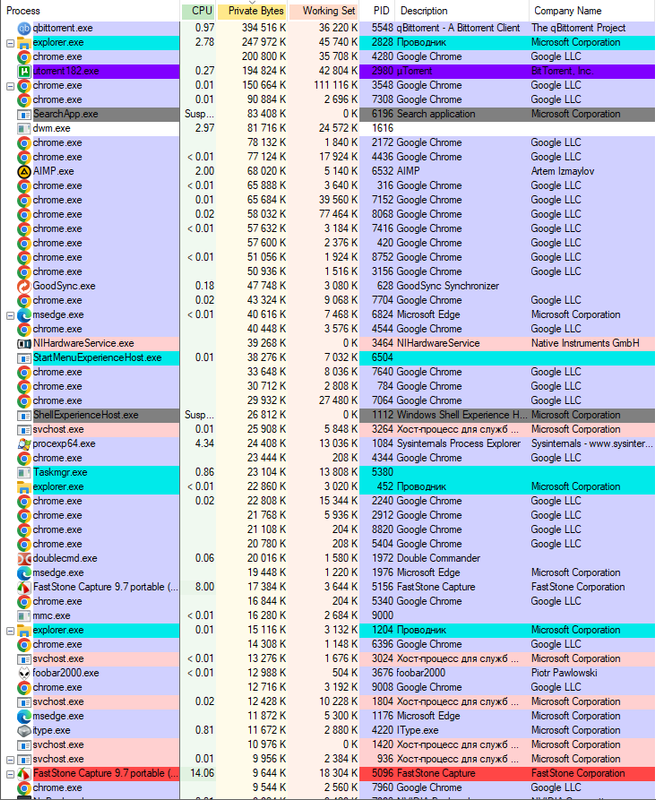
Task: Click the itype.exe icon
Action: 24,730
